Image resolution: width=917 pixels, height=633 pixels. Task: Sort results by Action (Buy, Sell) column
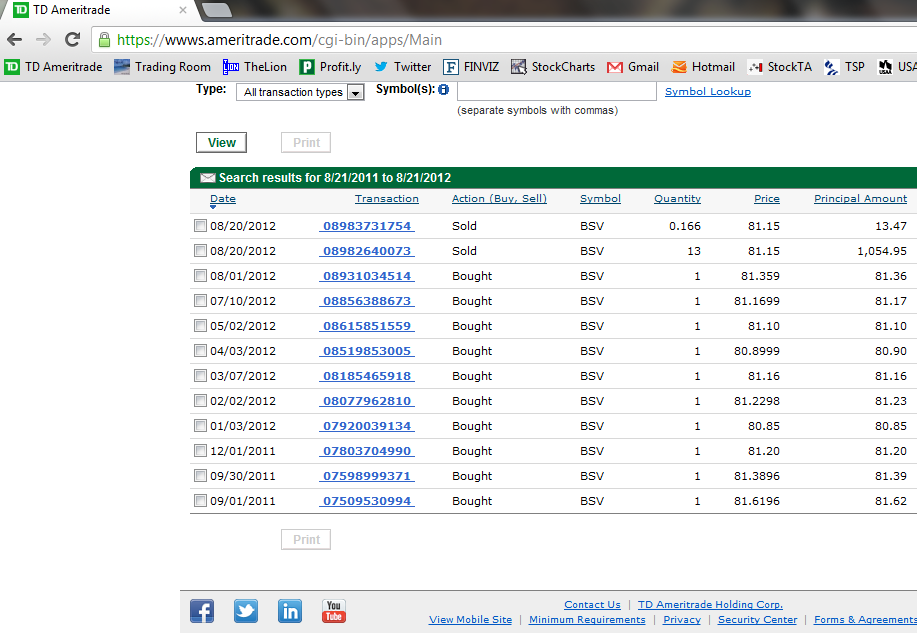point(499,199)
